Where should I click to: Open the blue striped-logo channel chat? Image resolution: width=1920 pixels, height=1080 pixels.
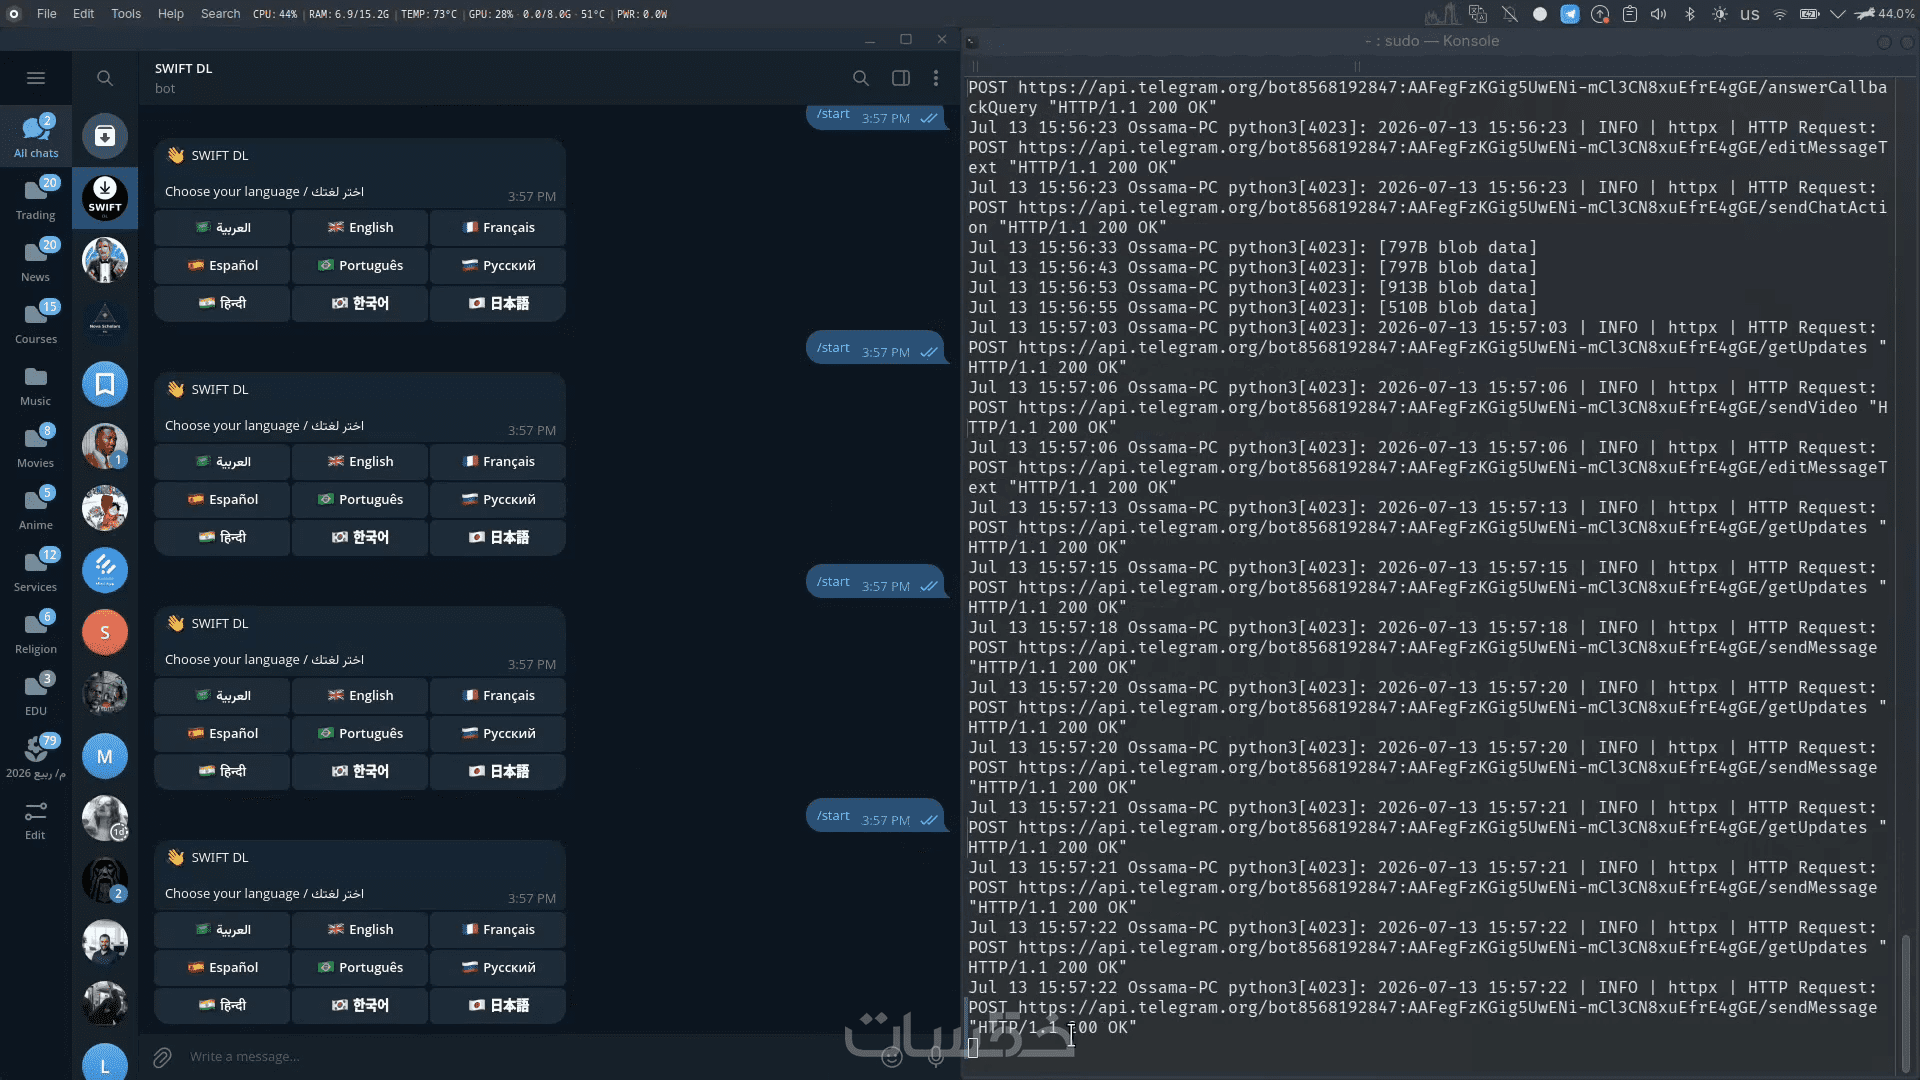click(x=105, y=570)
